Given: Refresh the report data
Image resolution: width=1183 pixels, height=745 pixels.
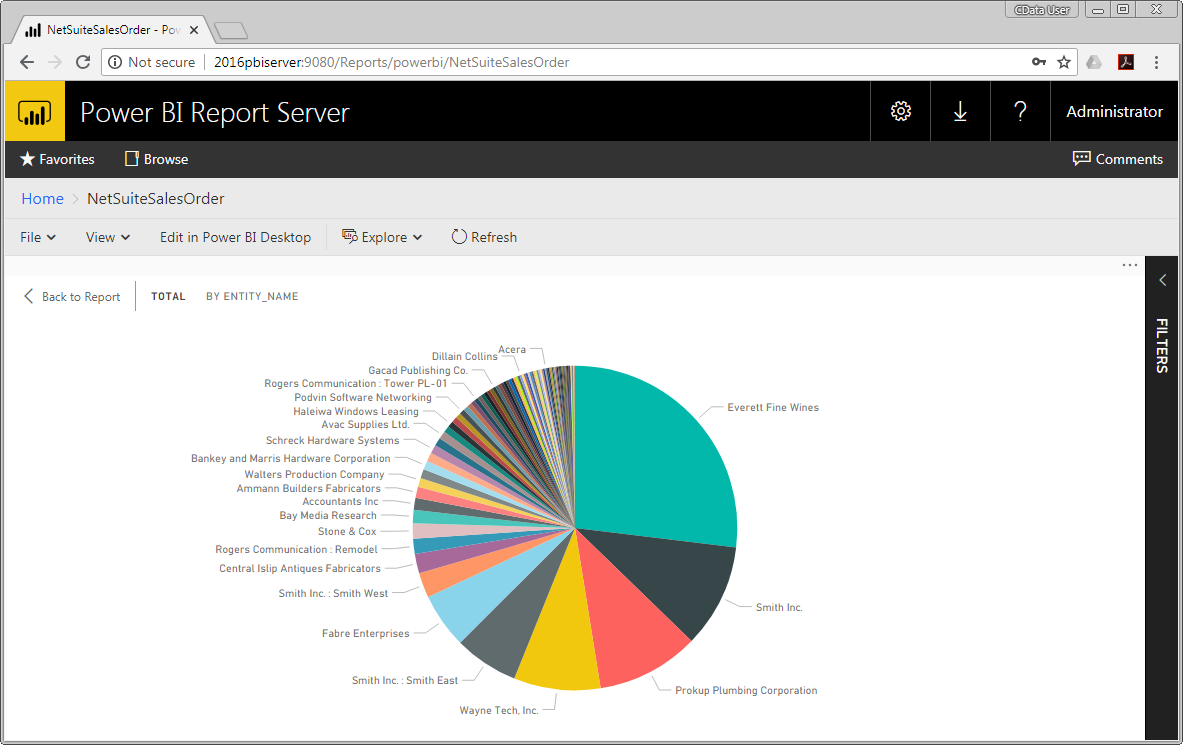Looking at the screenshot, I should (484, 237).
